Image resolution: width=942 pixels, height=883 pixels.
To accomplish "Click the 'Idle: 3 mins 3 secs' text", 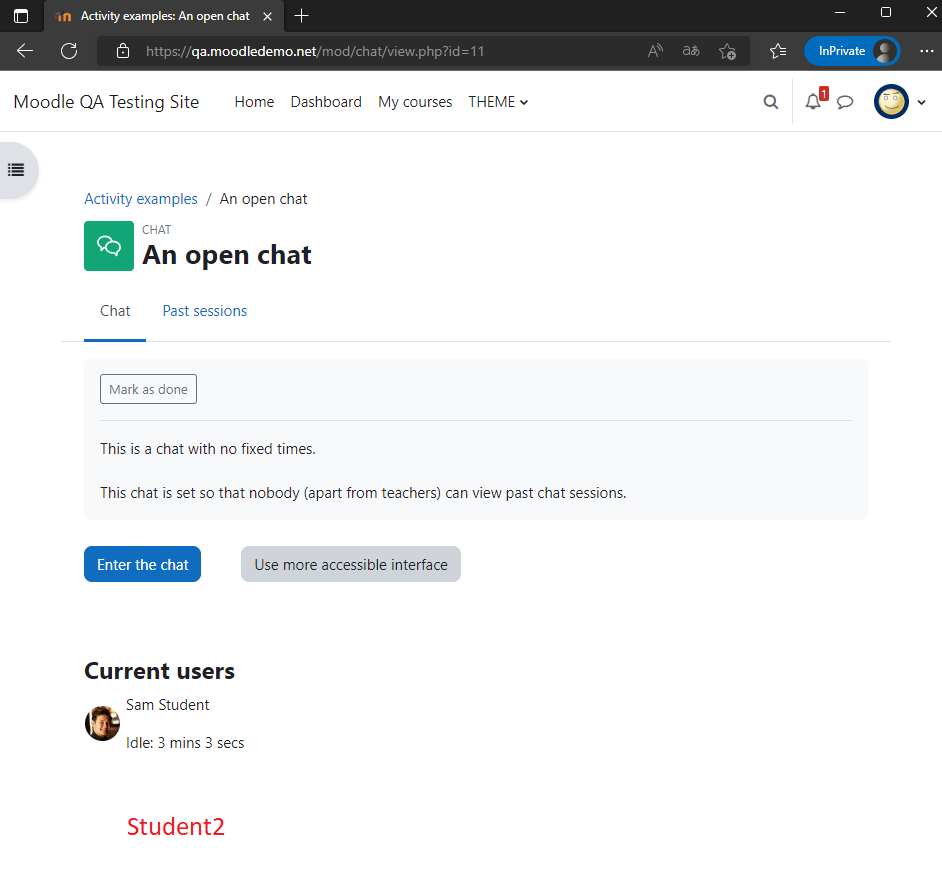I will point(185,743).
